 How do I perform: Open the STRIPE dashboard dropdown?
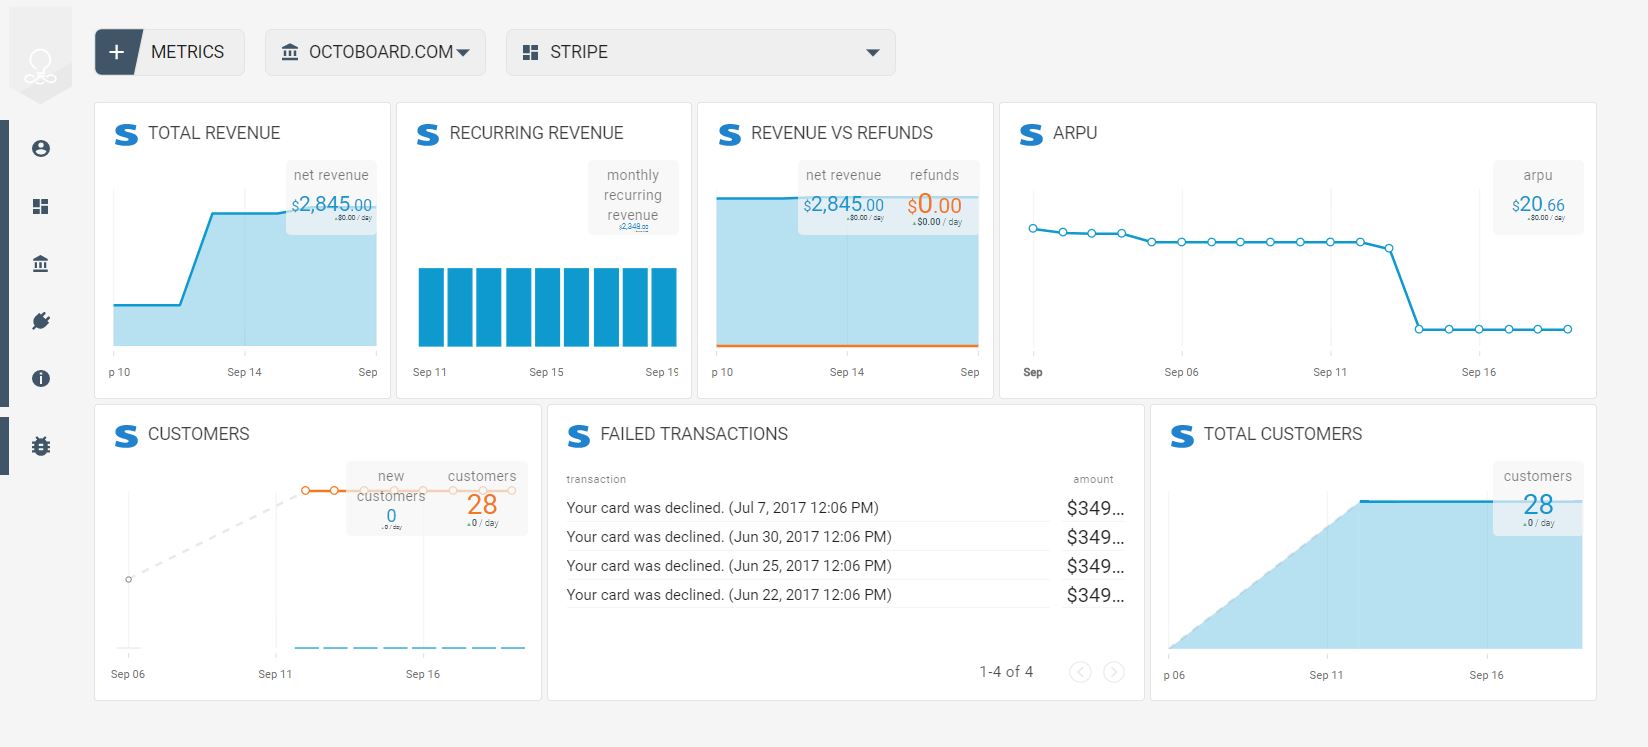click(700, 52)
